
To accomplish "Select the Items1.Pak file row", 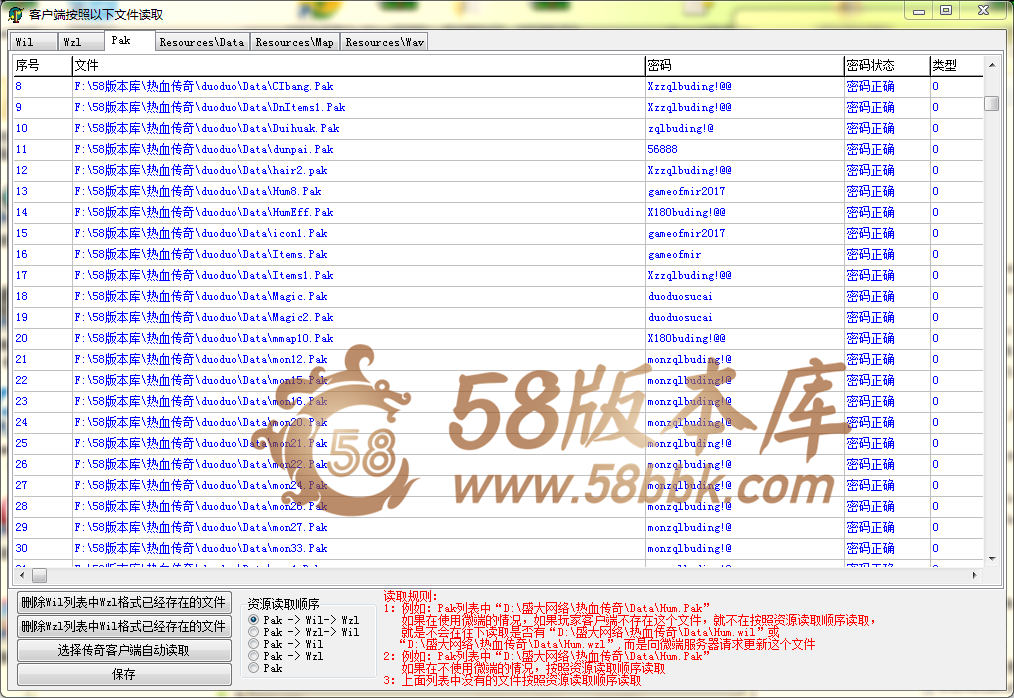I will coord(498,276).
